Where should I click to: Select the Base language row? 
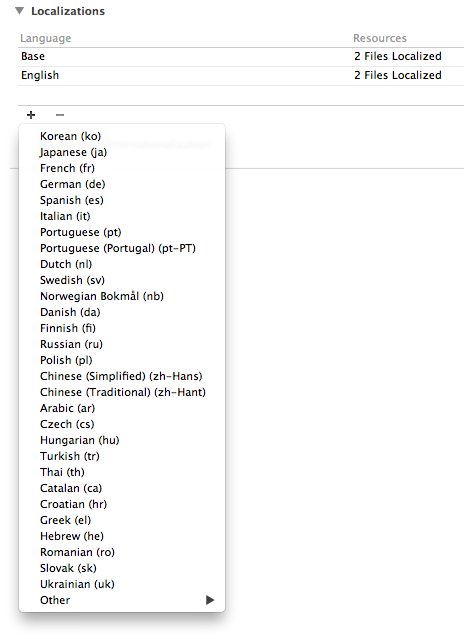[x=241, y=56]
